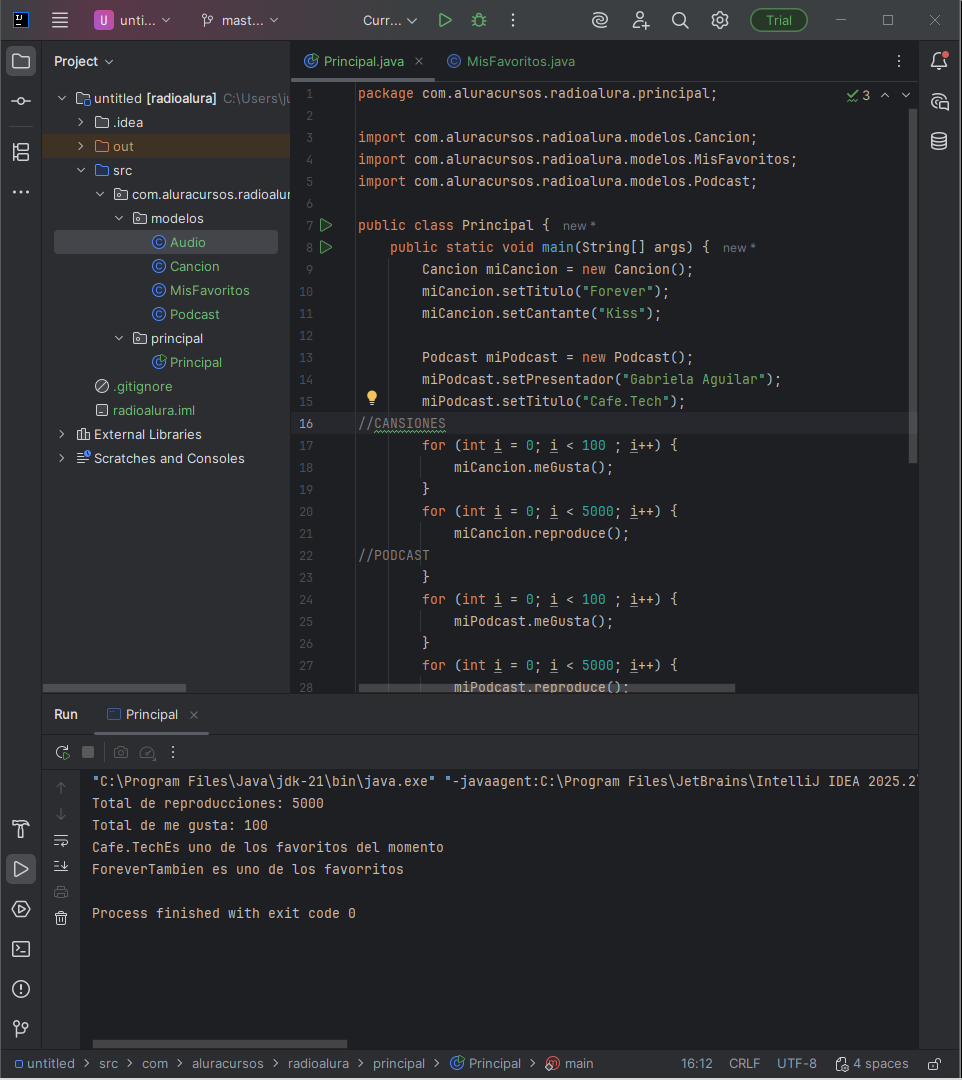Open the Terminal tool window

click(x=21, y=949)
